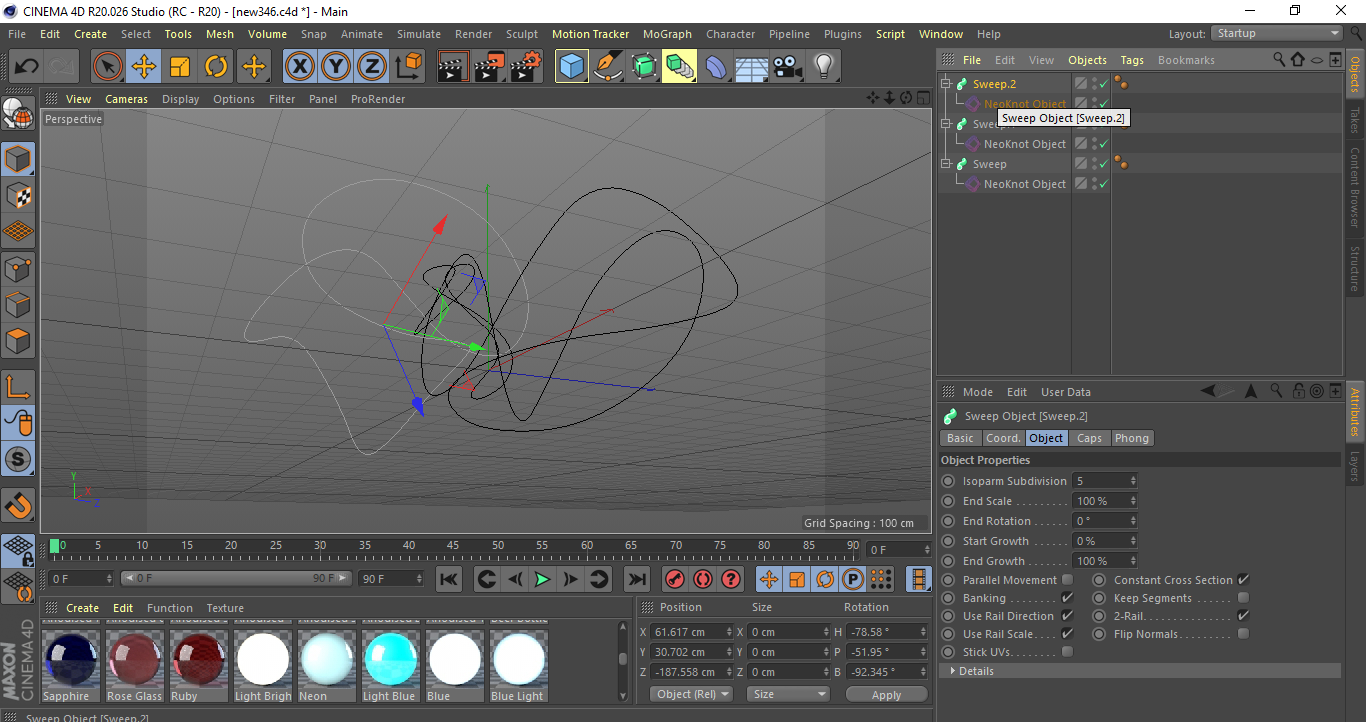This screenshot has width=1366, height=722.
Task: Toggle Flip Normals checkbox
Action: coord(1243,634)
